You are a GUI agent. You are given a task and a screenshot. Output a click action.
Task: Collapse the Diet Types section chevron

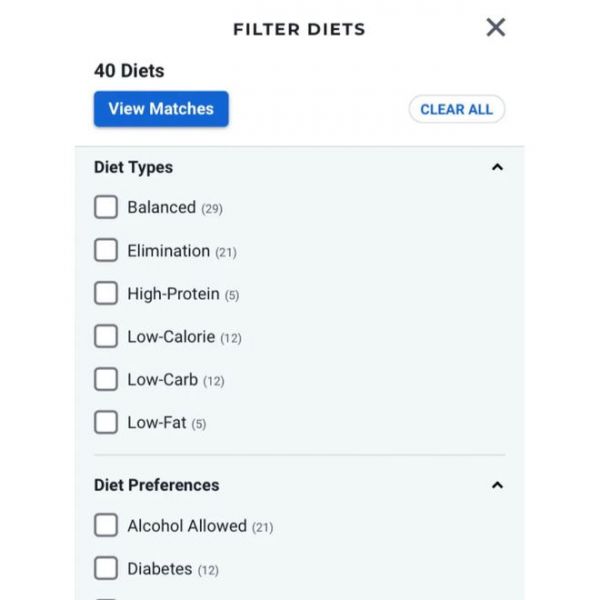pyautogui.click(x=497, y=167)
